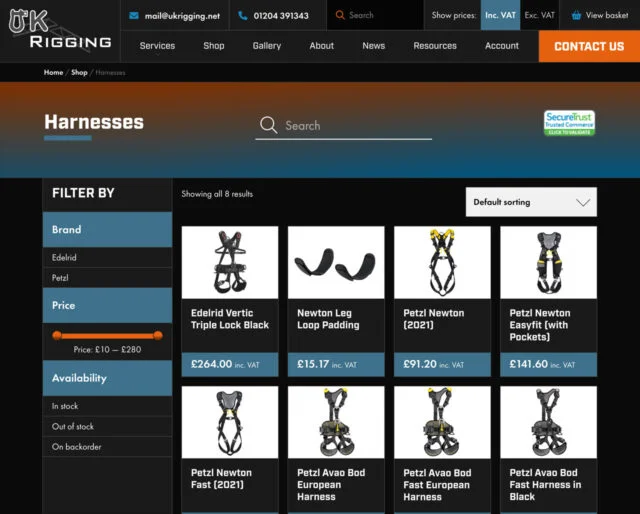
Task: Click the shopping basket icon
Action: point(576,16)
